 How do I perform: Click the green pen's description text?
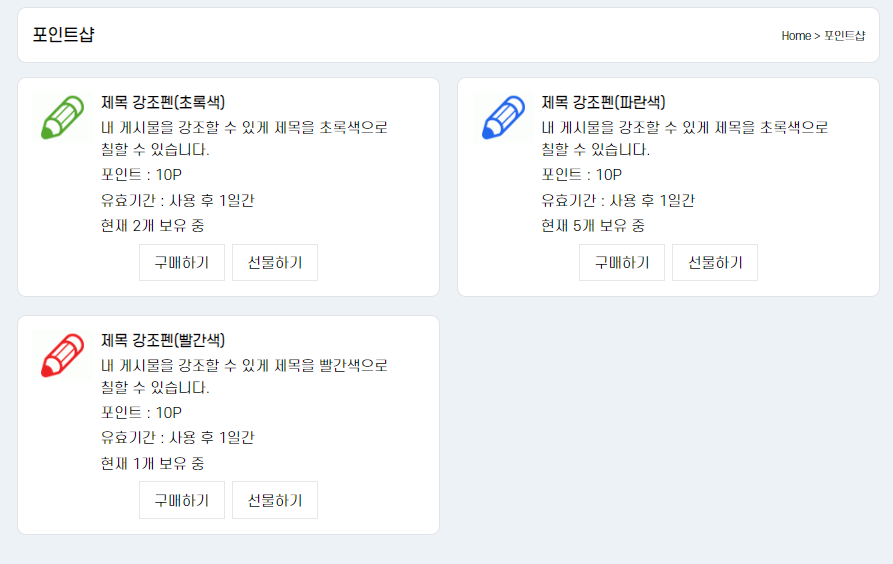244,139
